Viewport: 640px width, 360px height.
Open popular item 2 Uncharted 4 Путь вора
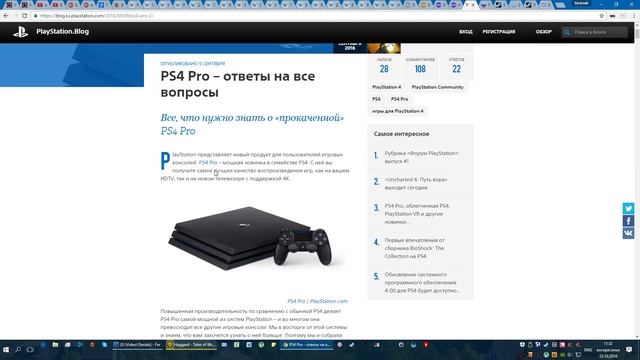pos(416,184)
